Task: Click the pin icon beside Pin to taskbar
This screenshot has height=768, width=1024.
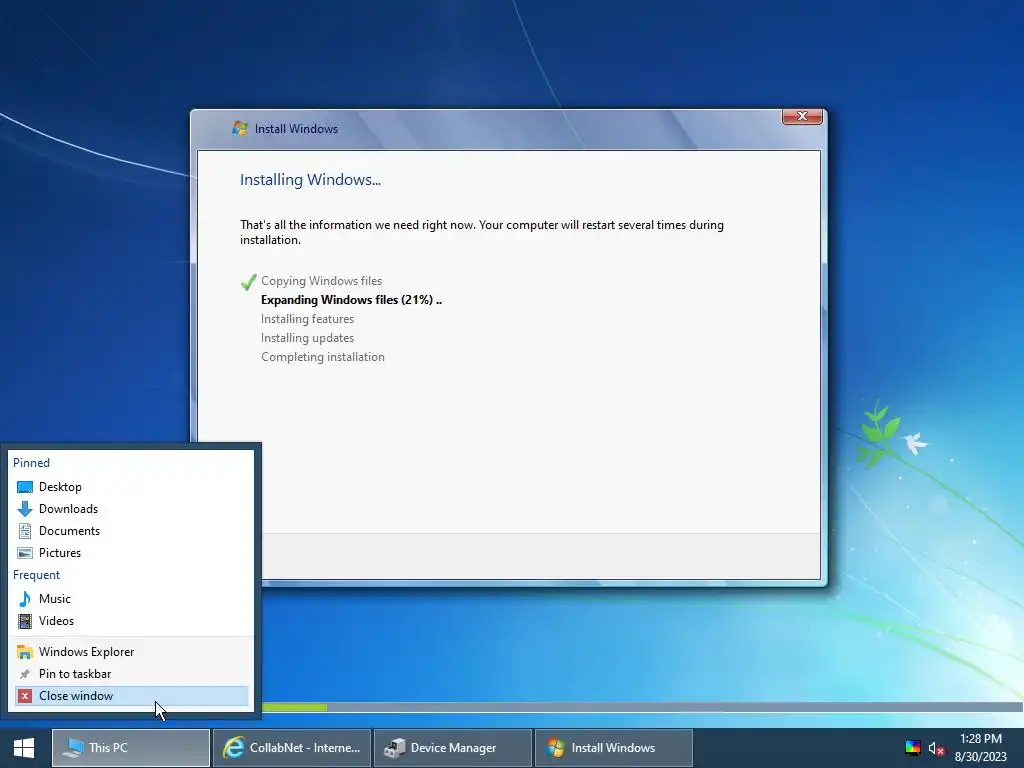Action: click(25, 673)
